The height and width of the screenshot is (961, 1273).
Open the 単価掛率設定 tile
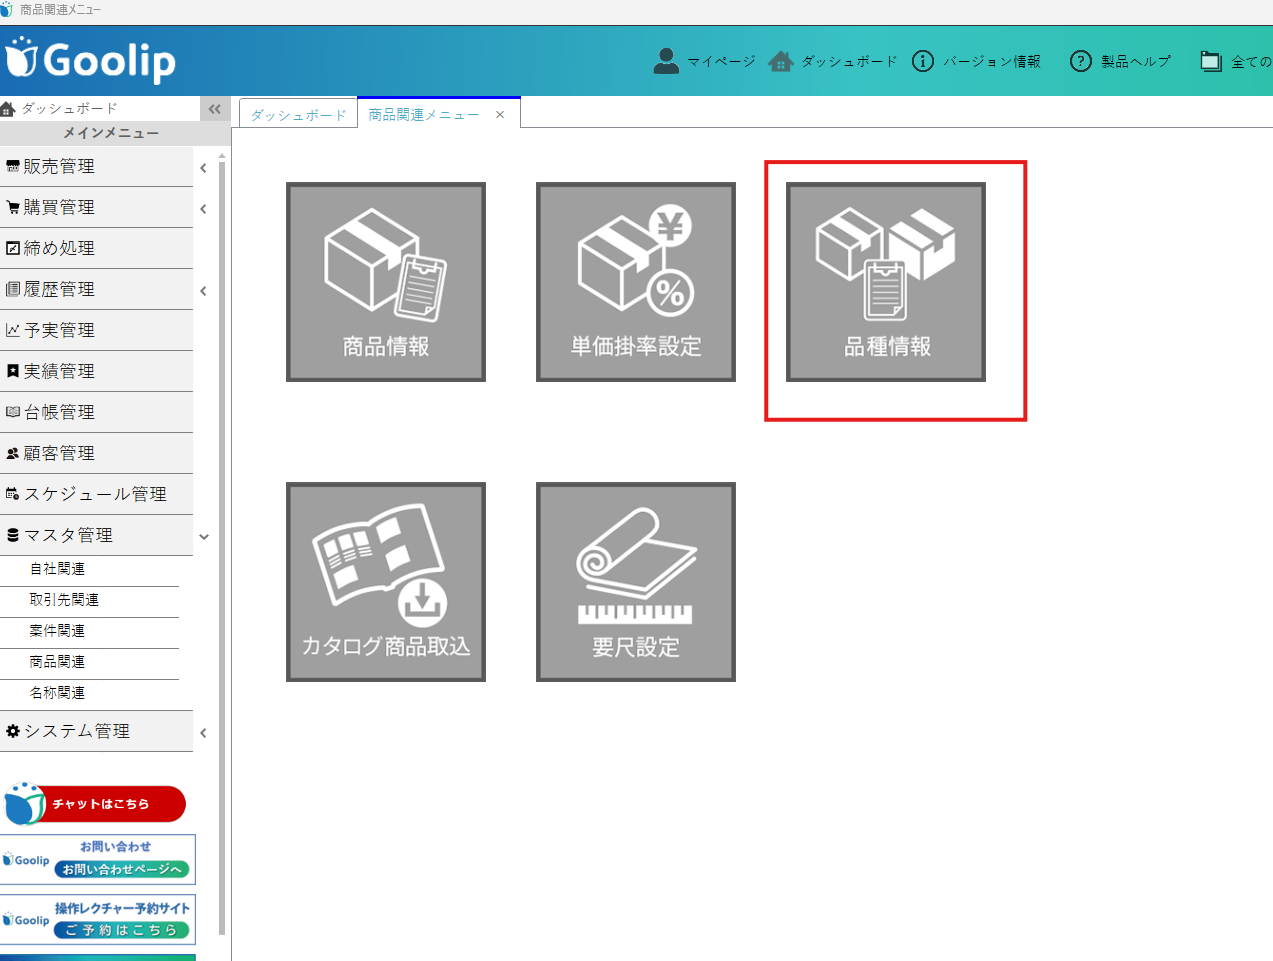pos(636,282)
